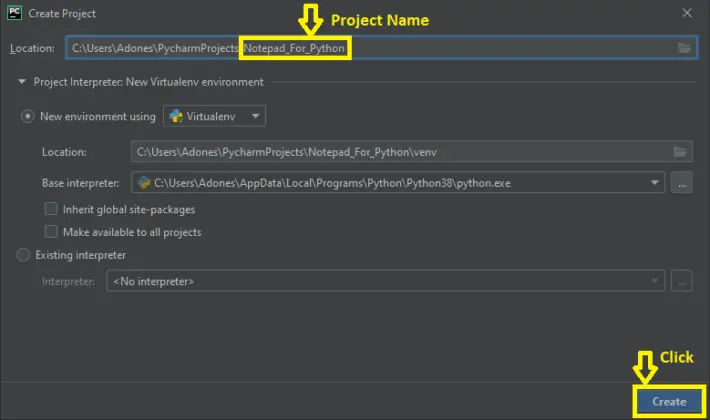Select the 'New environment using' radio button

(x=27, y=117)
